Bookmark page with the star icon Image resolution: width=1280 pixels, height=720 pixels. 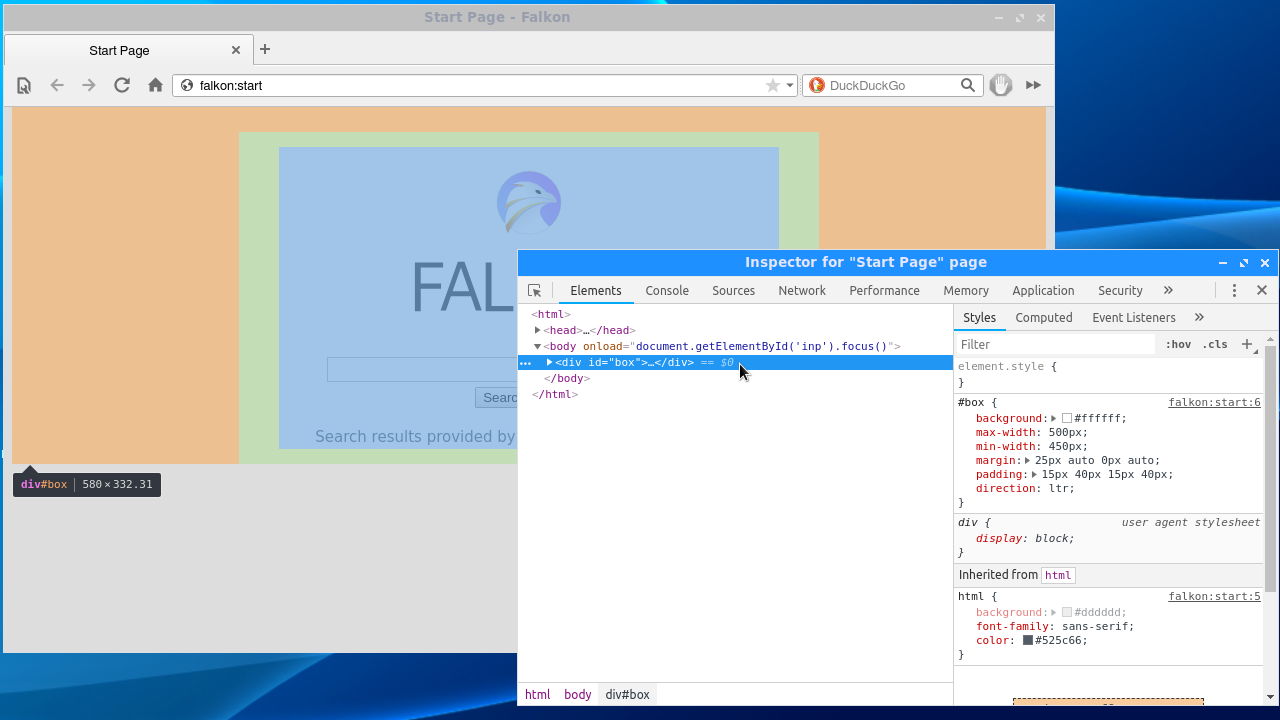click(773, 86)
